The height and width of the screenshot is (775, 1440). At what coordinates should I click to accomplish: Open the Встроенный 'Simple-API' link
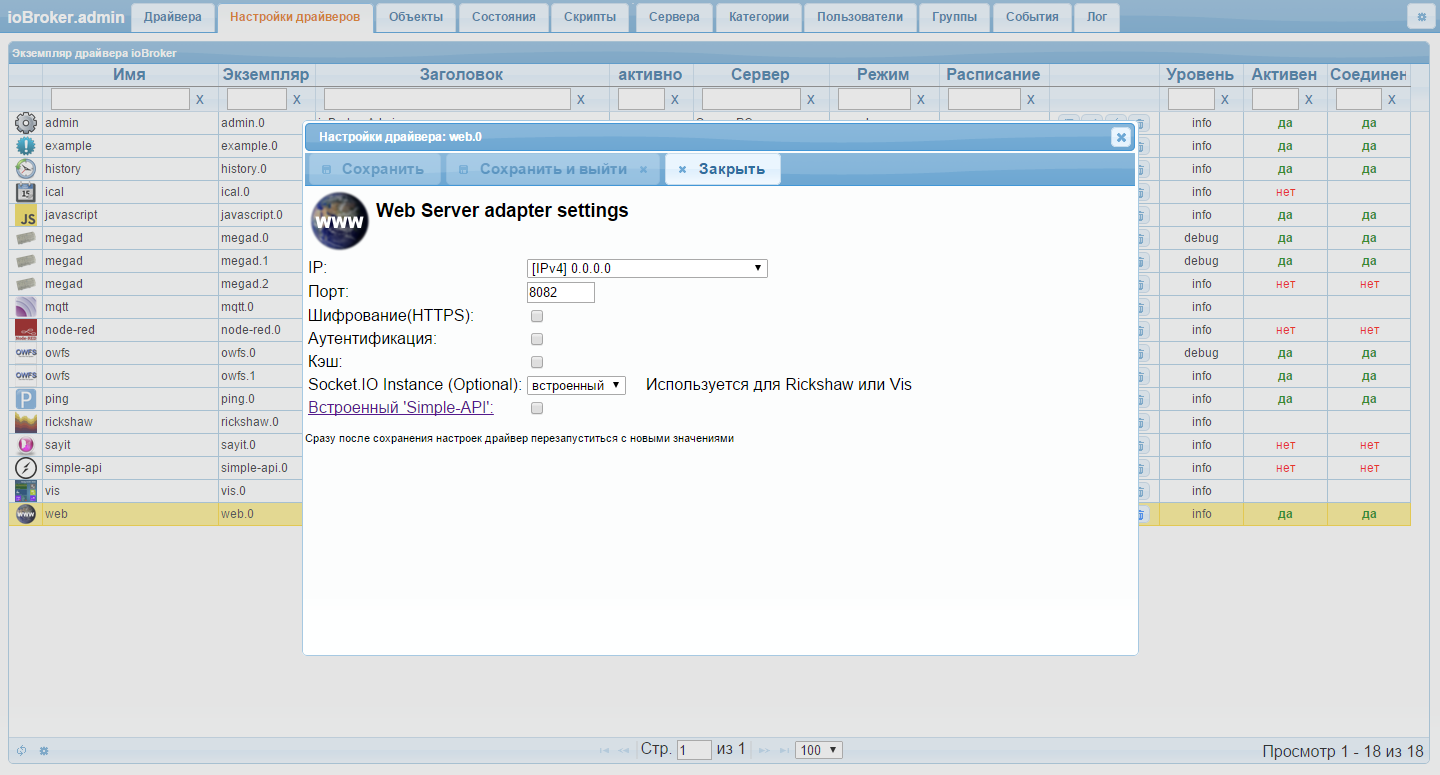[401, 408]
